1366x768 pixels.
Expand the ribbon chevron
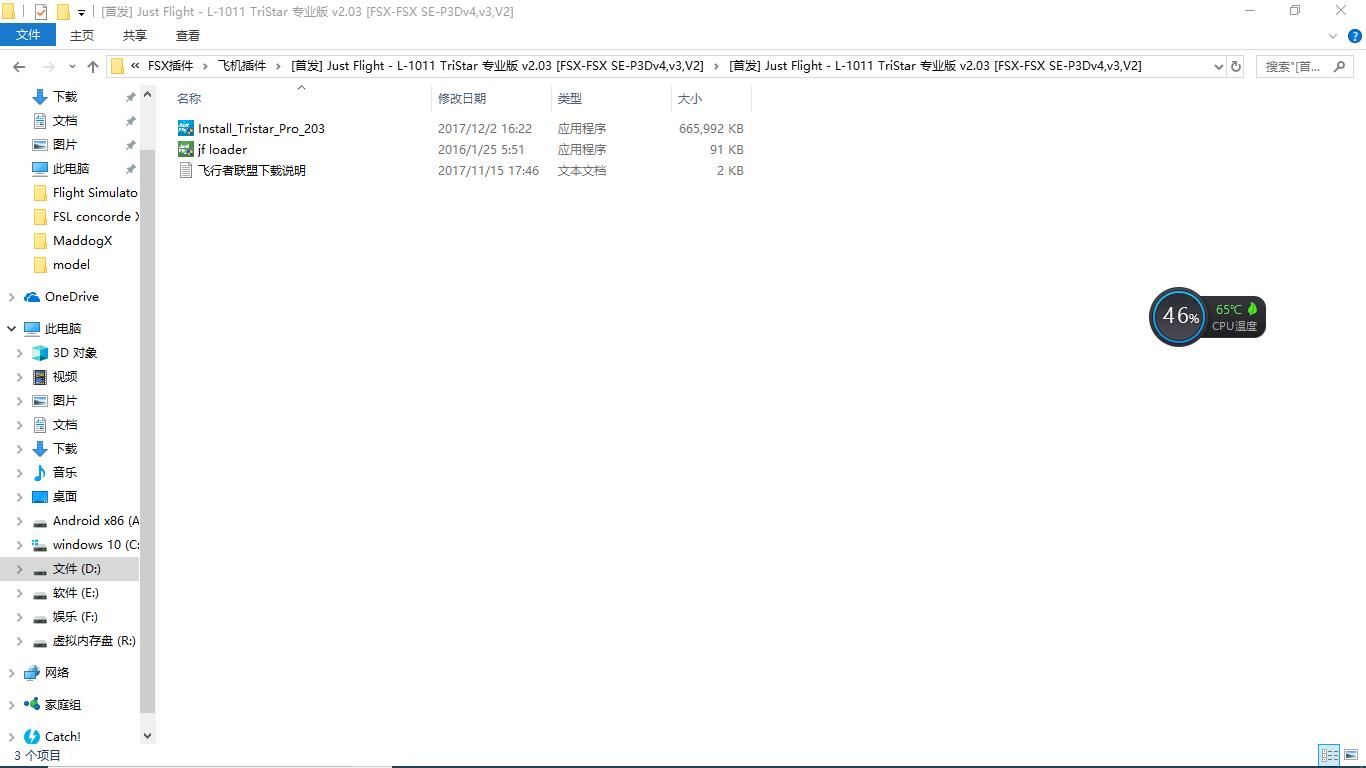pyautogui.click(x=1333, y=36)
